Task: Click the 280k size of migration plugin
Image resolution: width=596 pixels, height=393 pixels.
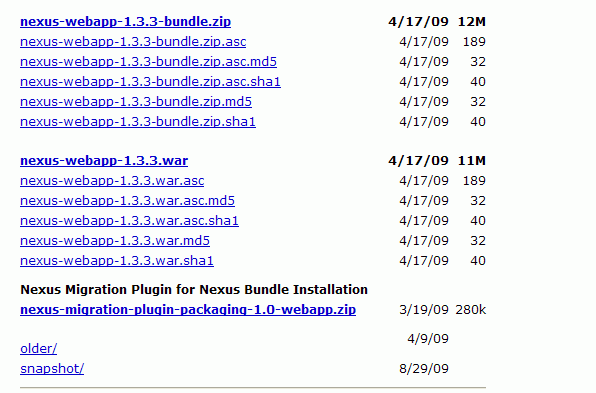Action: coord(471,310)
